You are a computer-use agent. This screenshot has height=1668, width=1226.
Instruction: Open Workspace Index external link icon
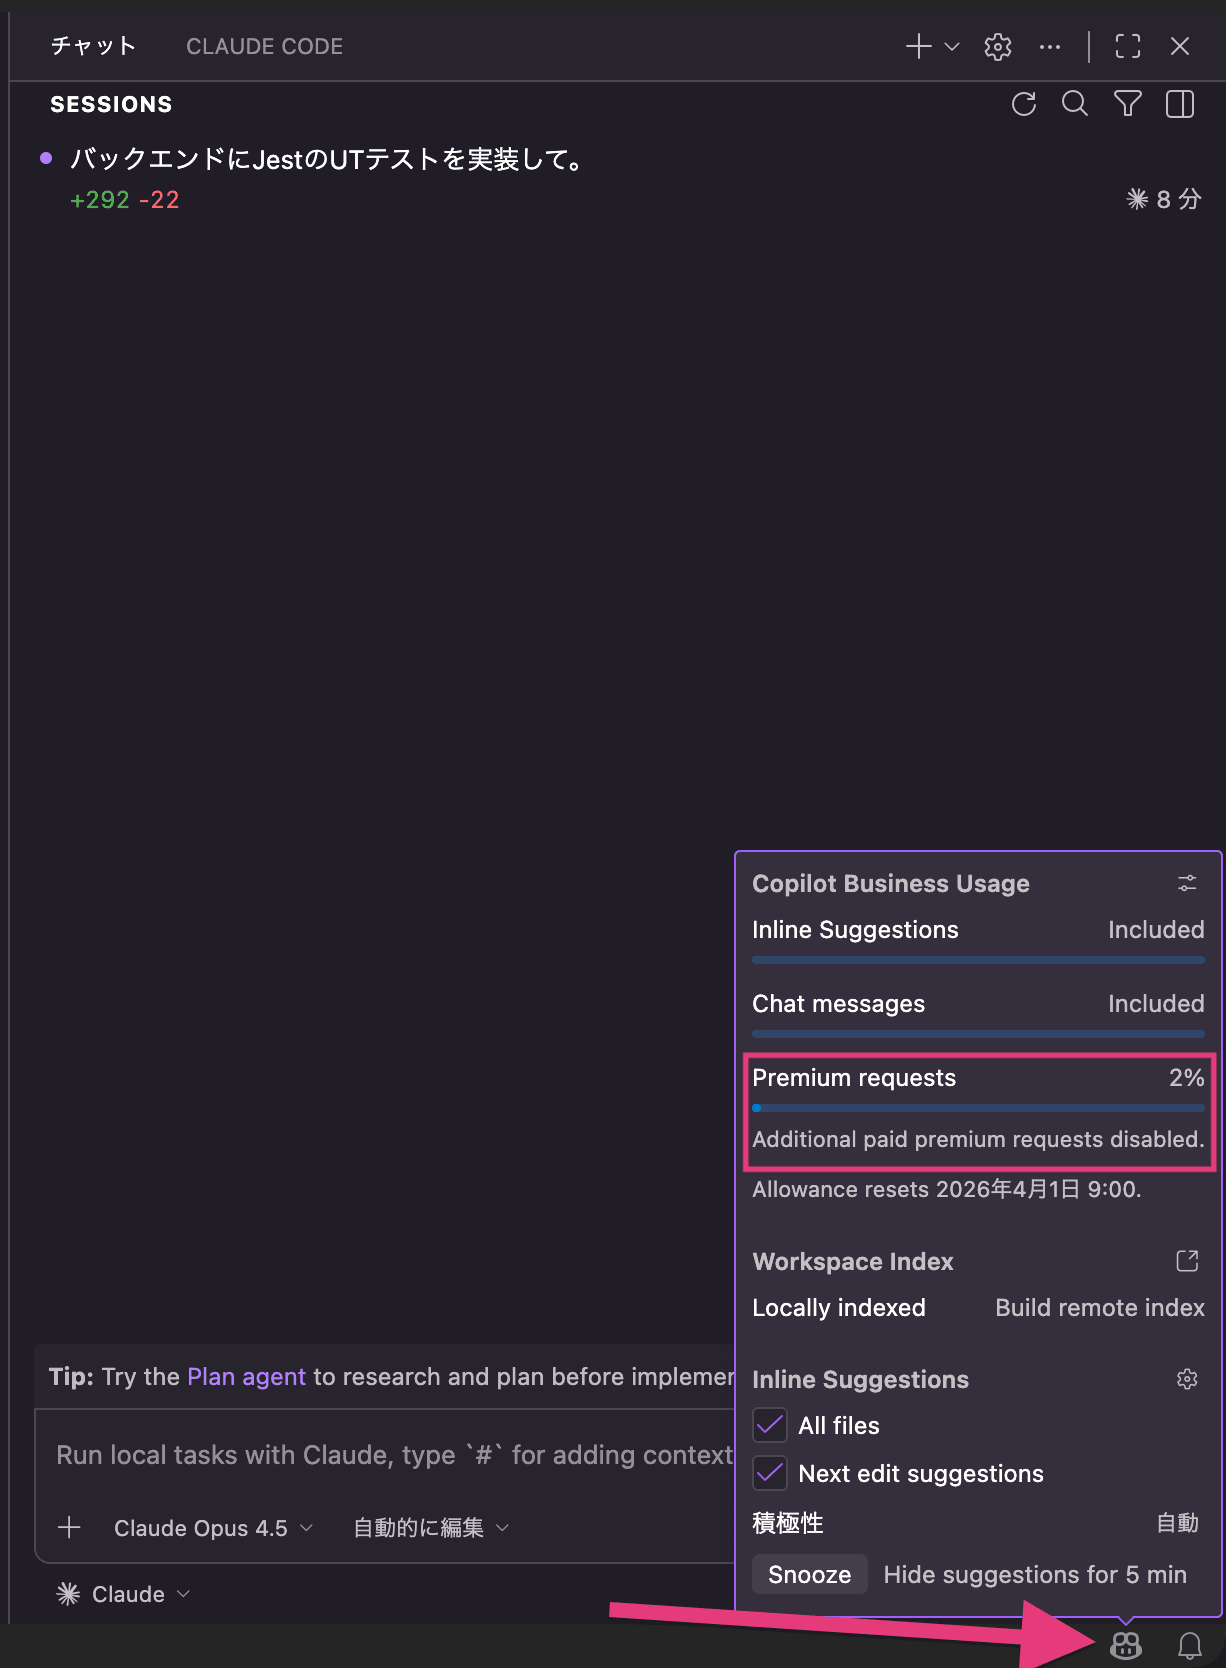[x=1187, y=1261]
